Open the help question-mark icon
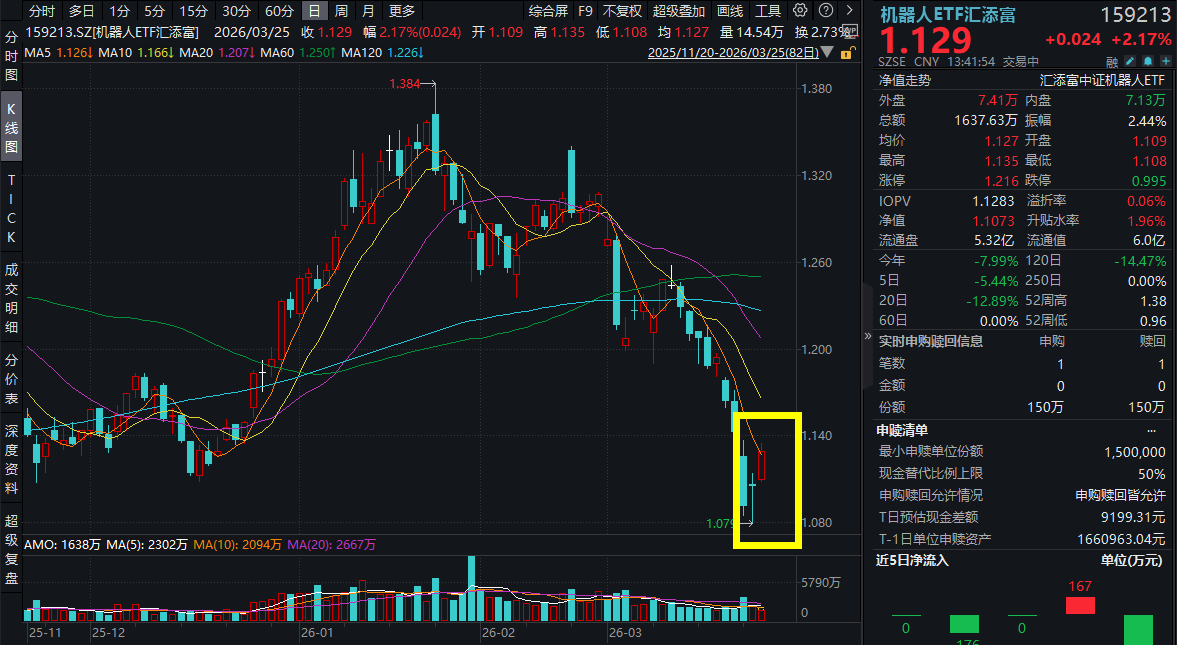 pos(826,10)
